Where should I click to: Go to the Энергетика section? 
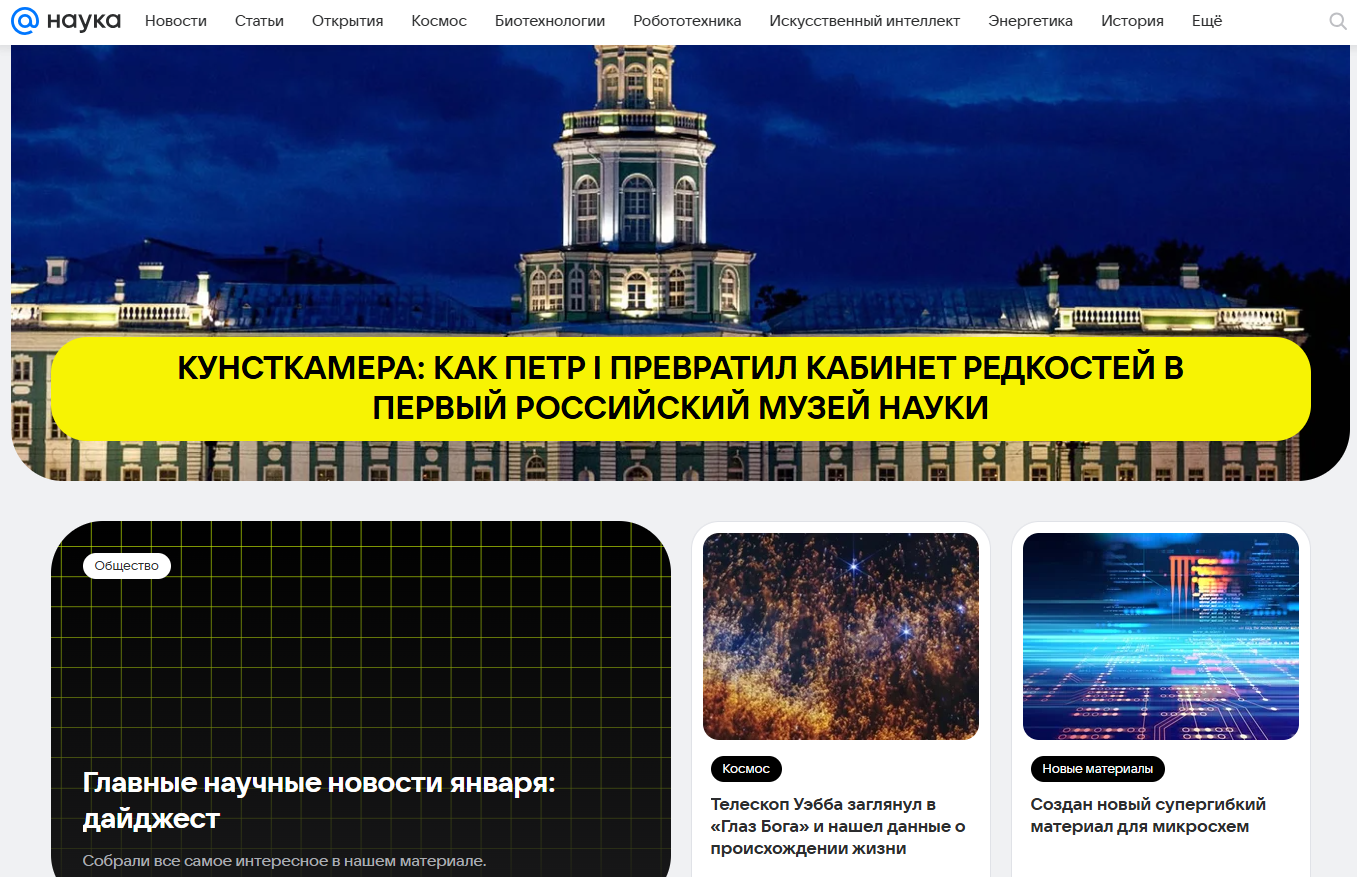tap(1030, 21)
